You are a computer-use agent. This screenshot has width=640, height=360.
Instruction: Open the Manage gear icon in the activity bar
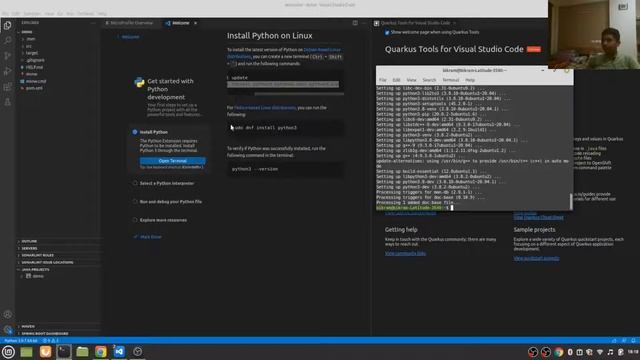[x=7, y=329]
